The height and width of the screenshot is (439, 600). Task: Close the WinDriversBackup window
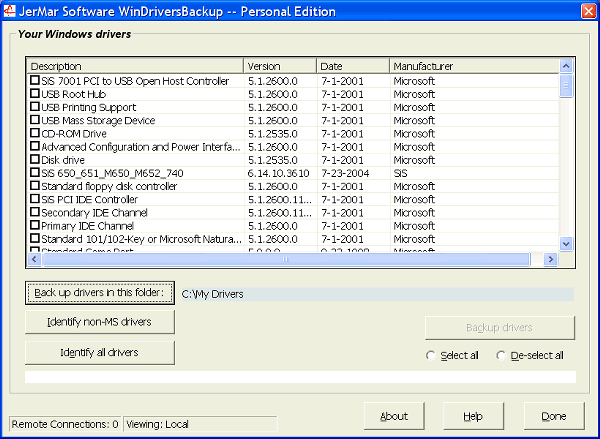click(x=589, y=11)
